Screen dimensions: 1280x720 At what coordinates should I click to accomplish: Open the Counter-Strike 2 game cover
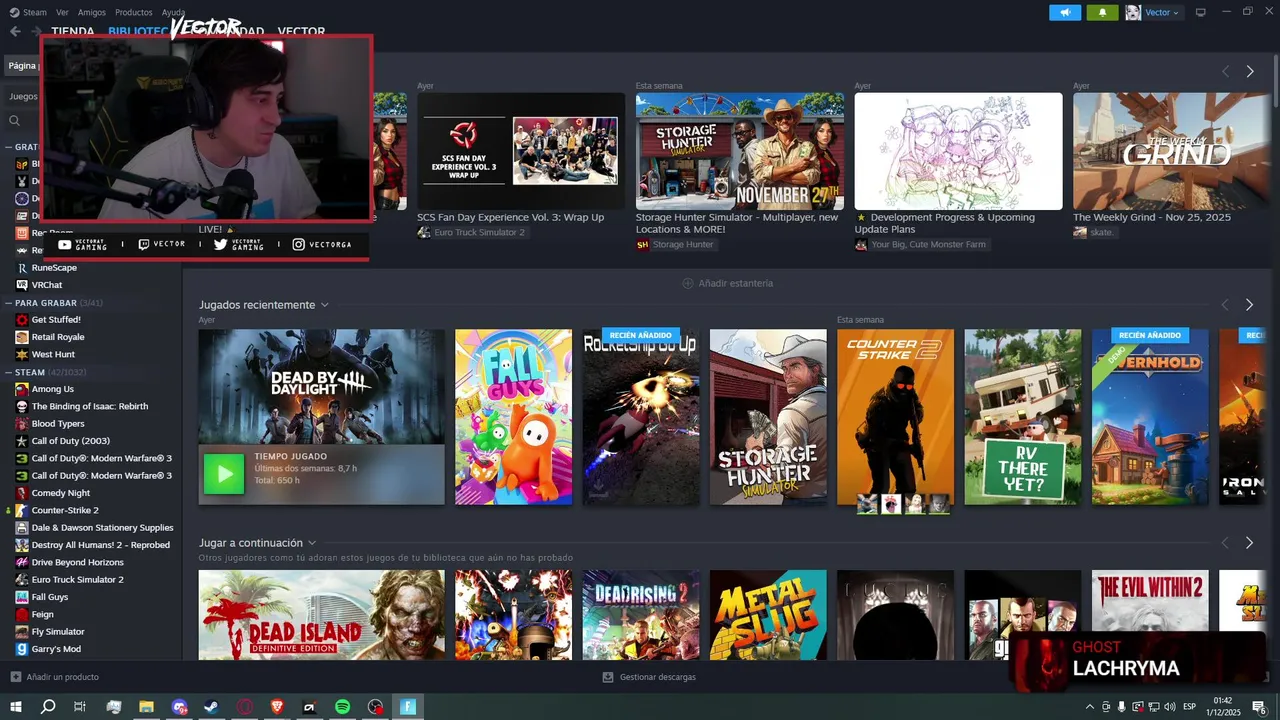pos(895,417)
